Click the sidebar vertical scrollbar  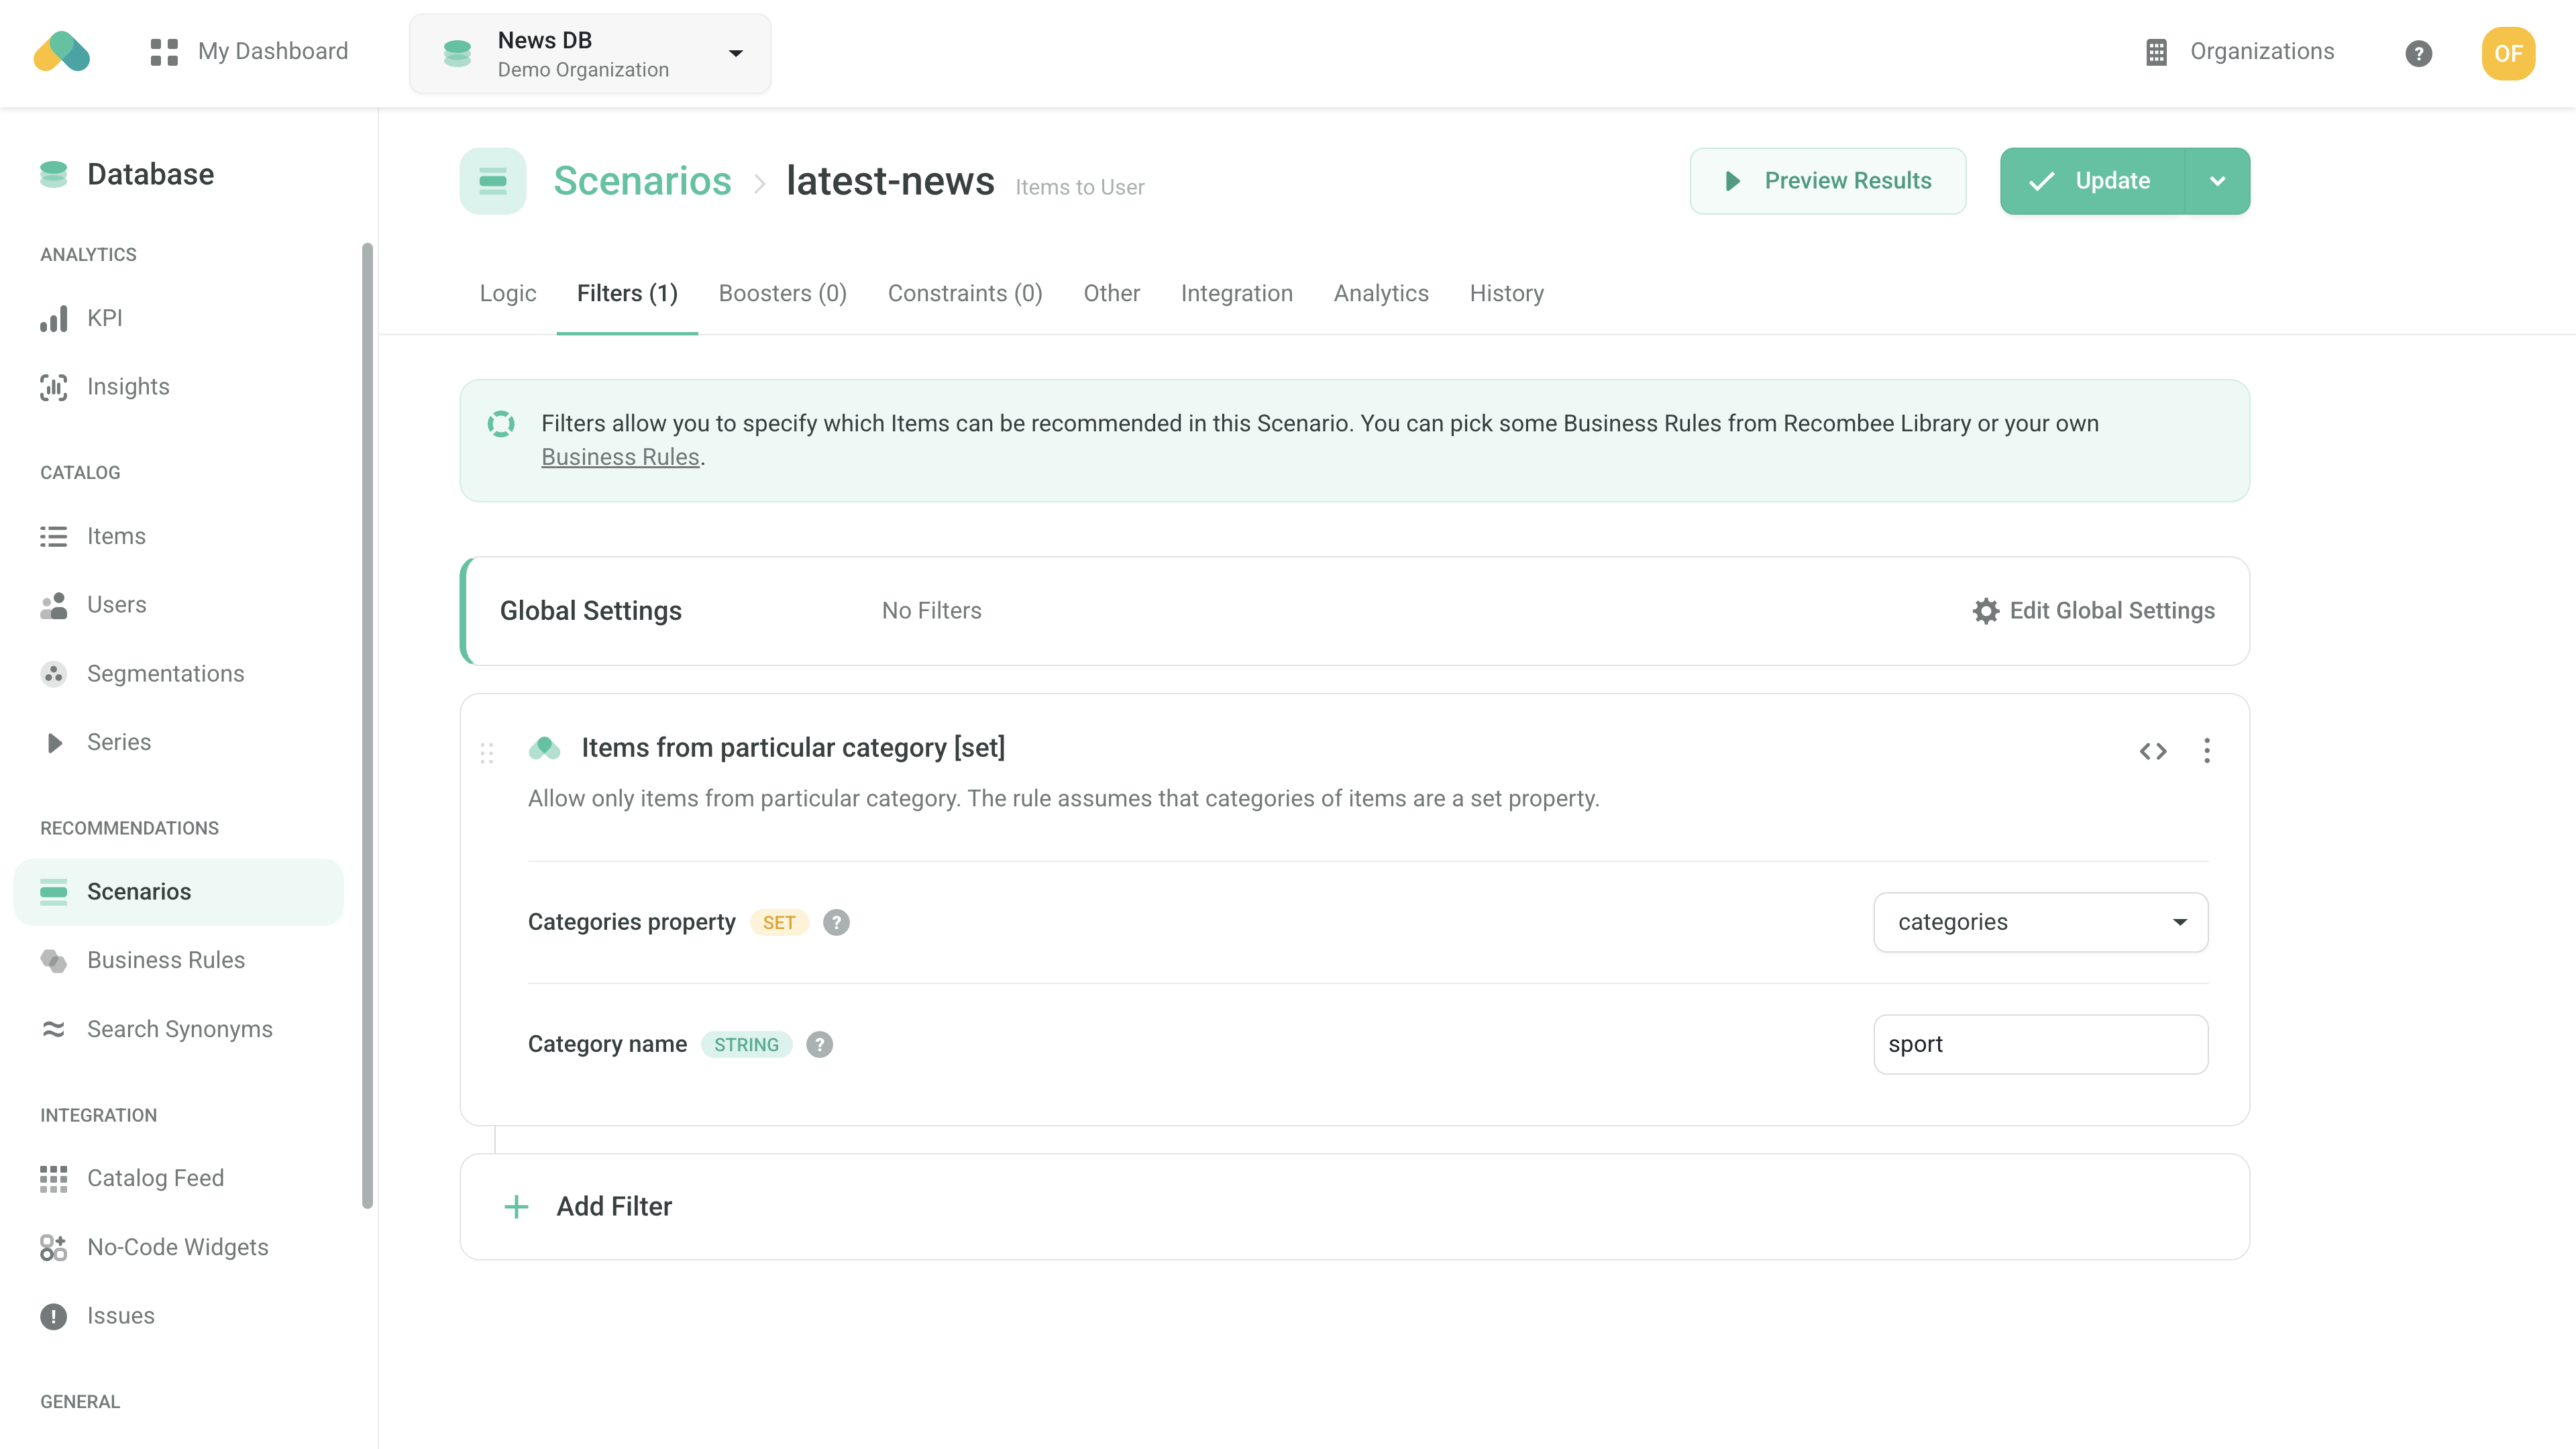pyautogui.click(x=367, y=725)
